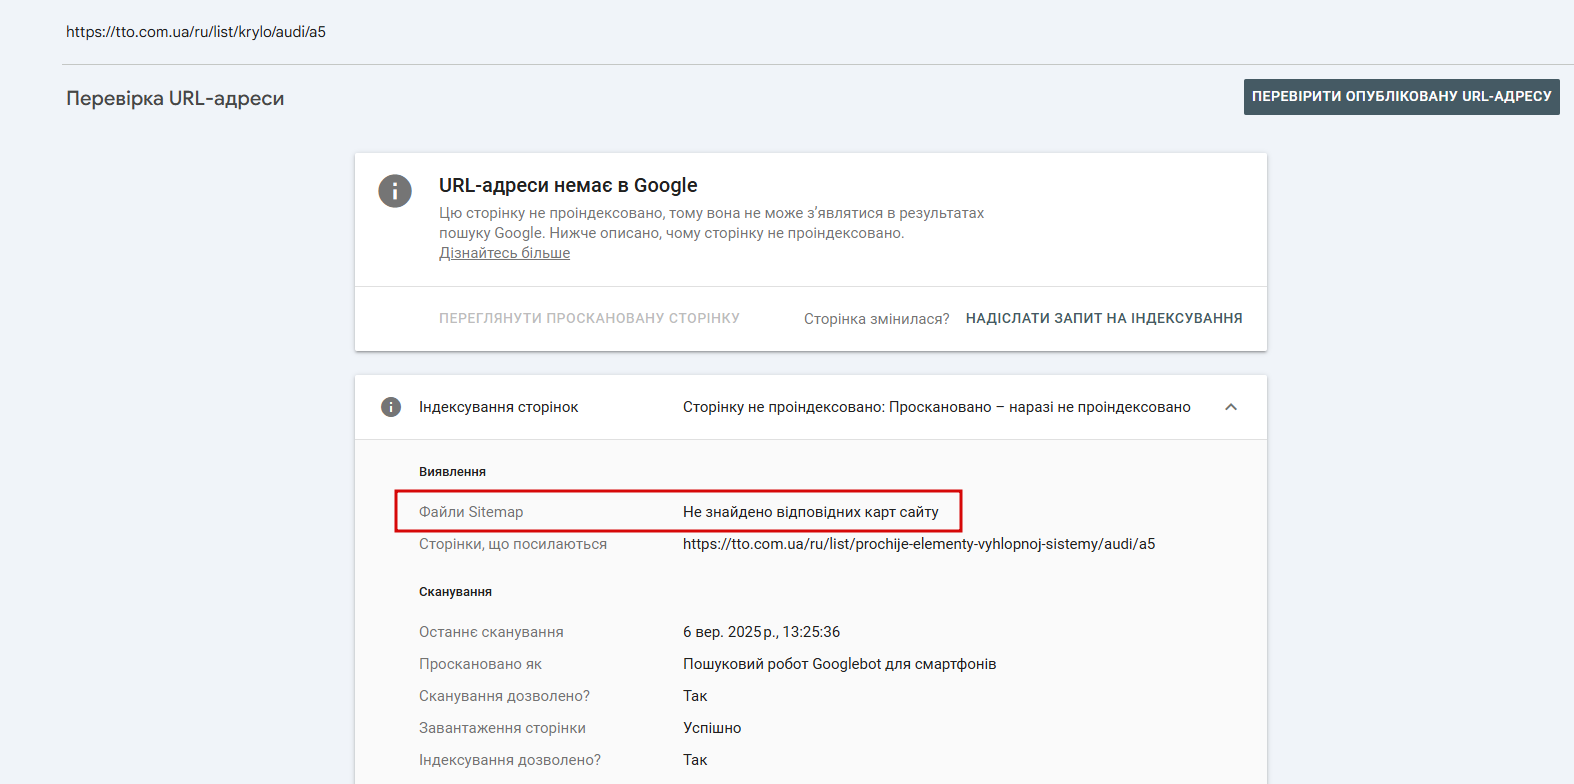Click the 'Успішно' page fetch value
The width and height of the screenshot is (1574, 784).
(x=712, y=728)
